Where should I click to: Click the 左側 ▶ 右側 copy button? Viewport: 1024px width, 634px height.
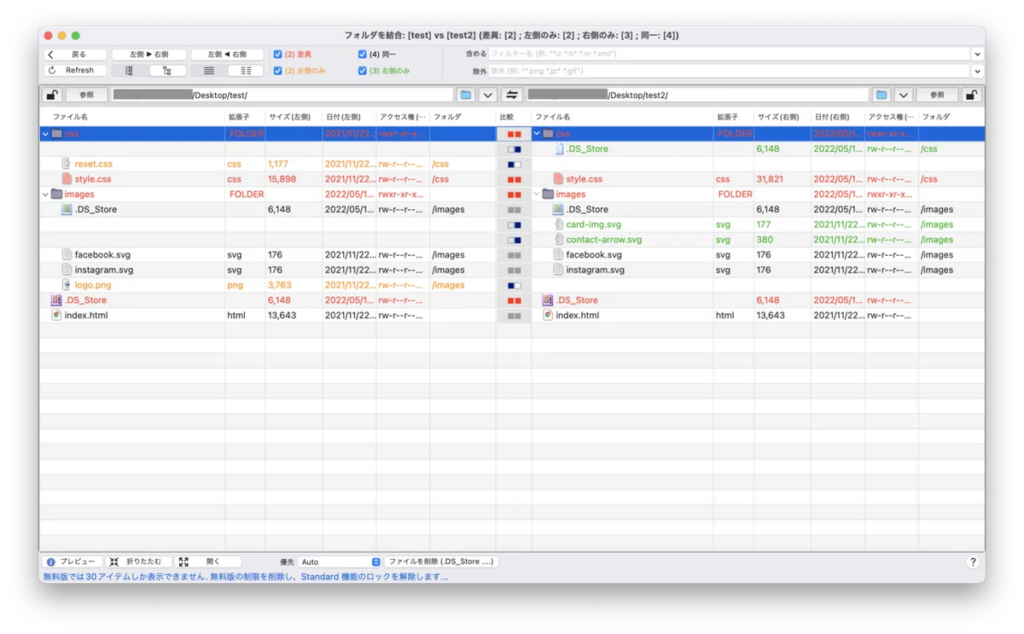tap(148, 54)
